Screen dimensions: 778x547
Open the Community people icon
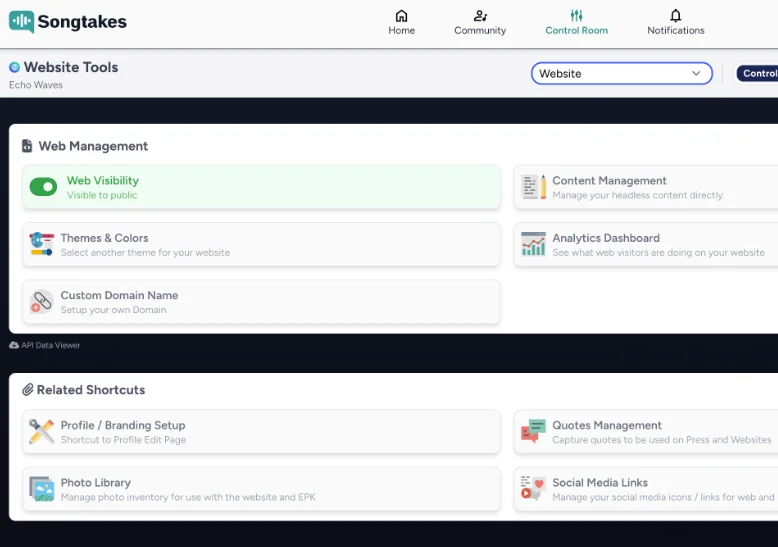click(x=480, y=16)
